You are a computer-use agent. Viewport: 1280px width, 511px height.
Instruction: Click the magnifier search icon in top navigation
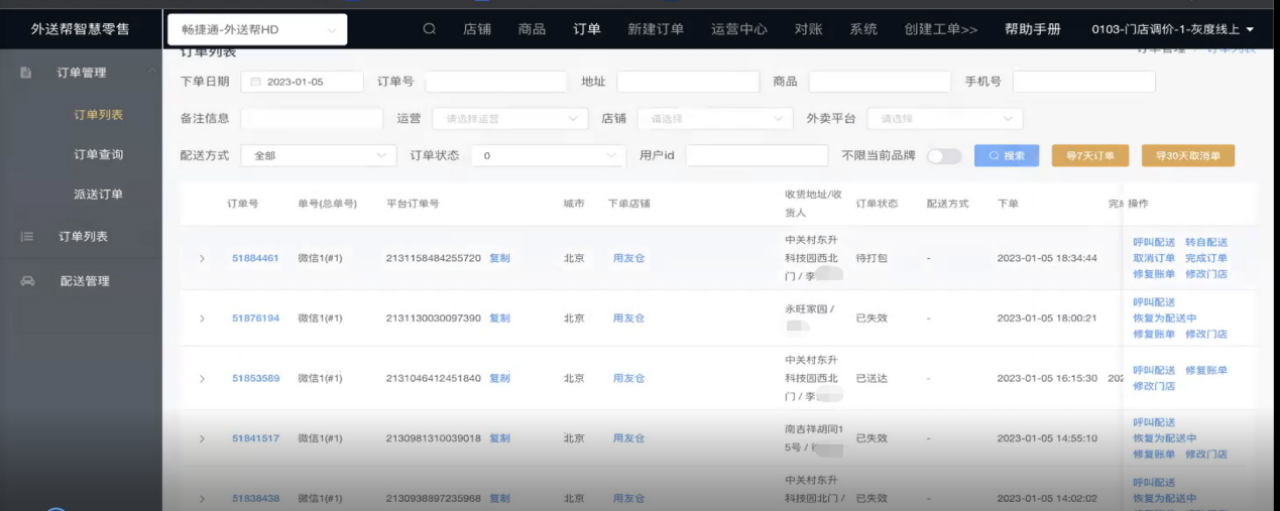(429, 29)
